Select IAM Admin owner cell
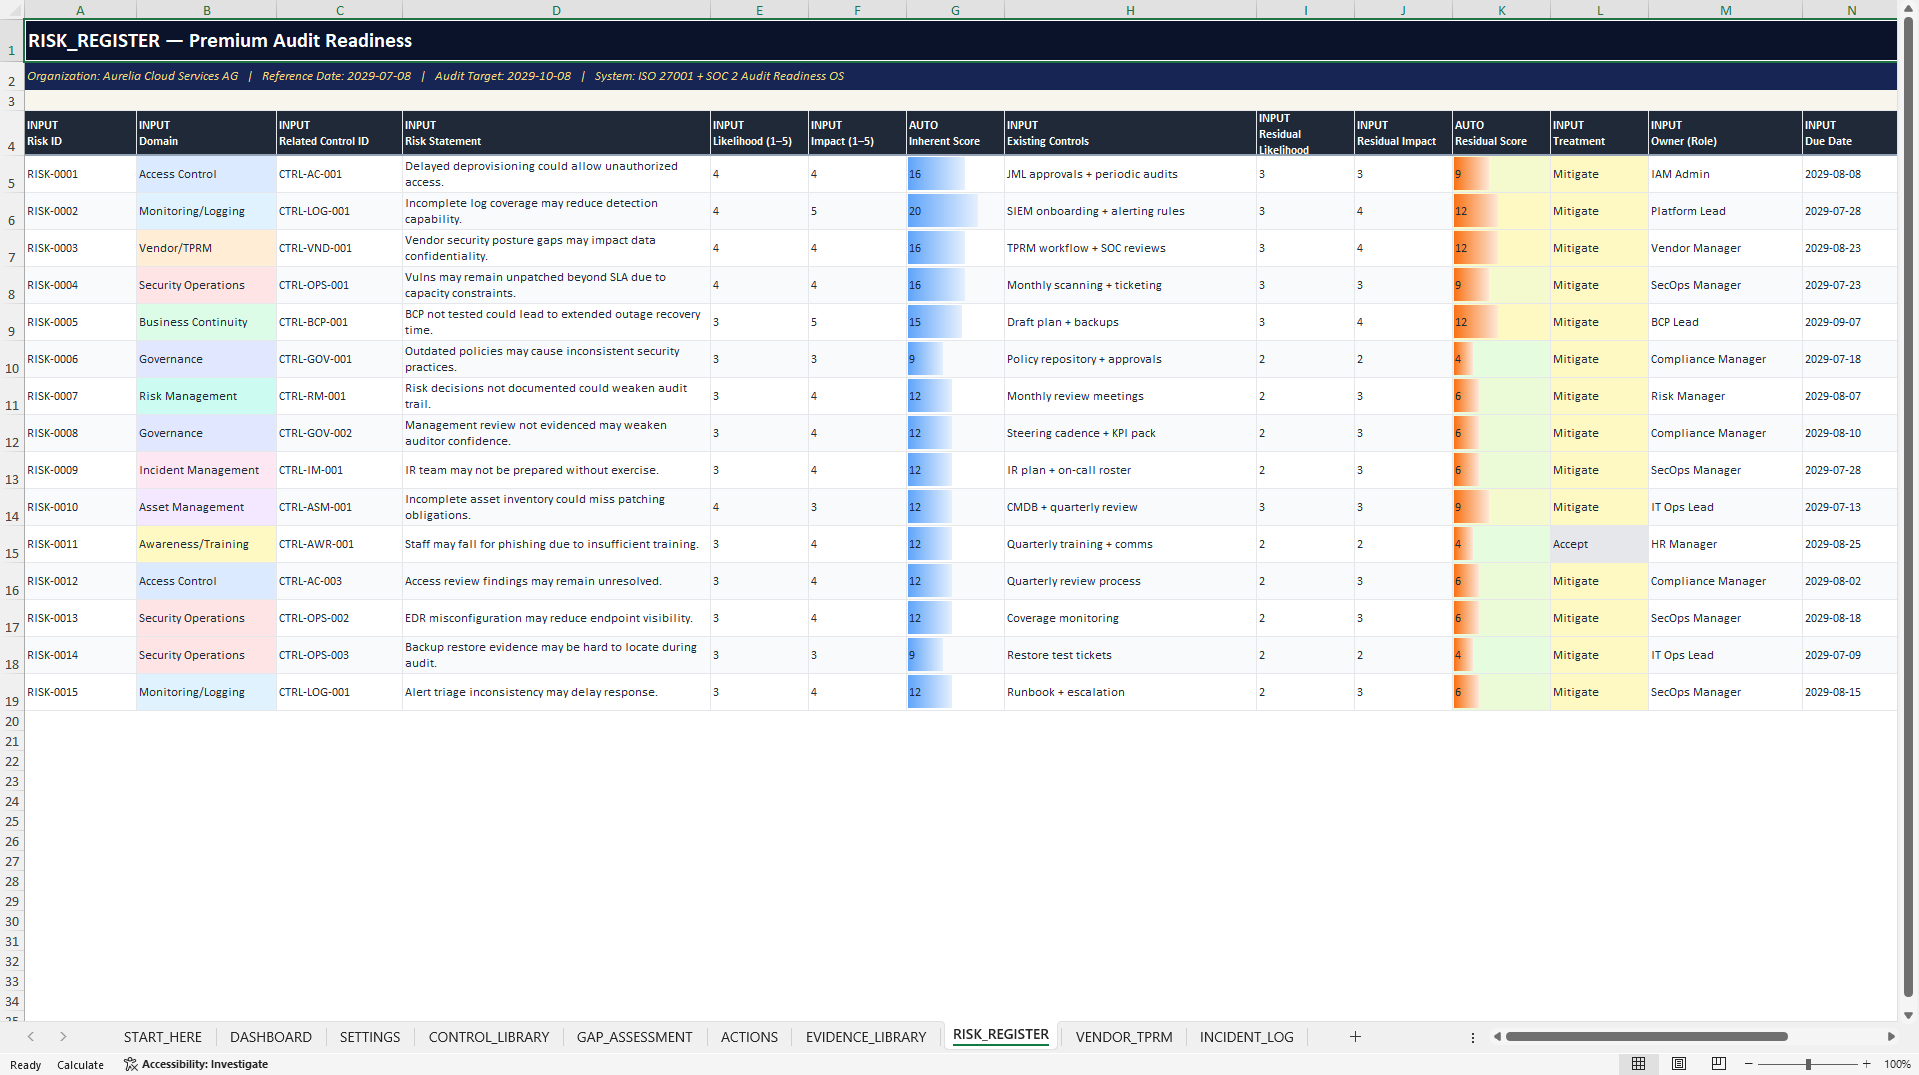 click(1725, 174)
